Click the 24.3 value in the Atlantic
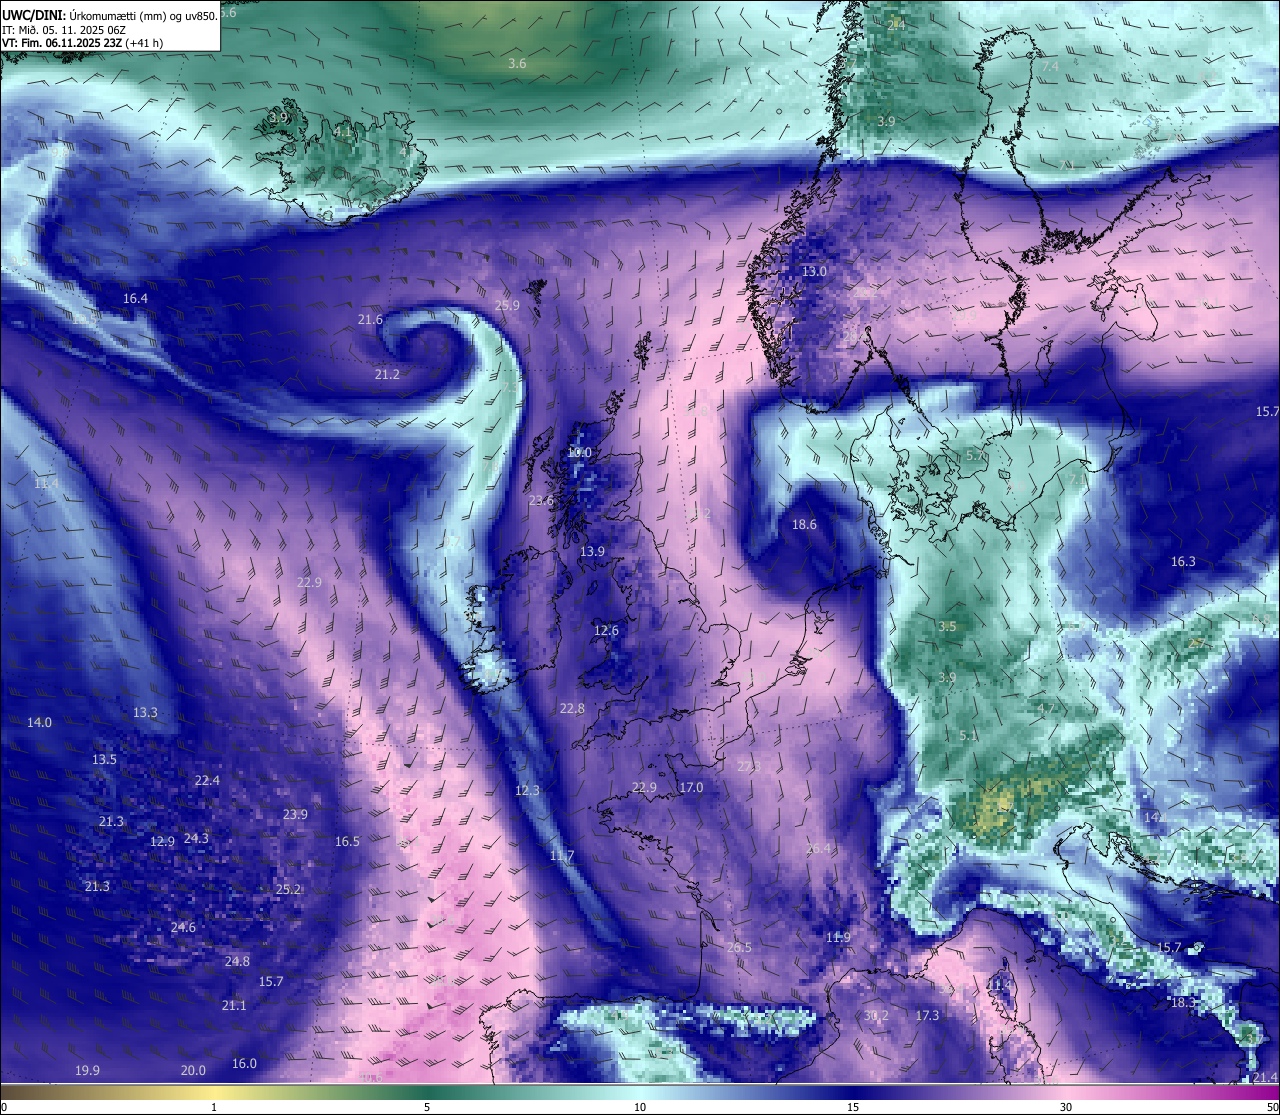The height and width of the screenshot is (1115, 1280). 196,839
